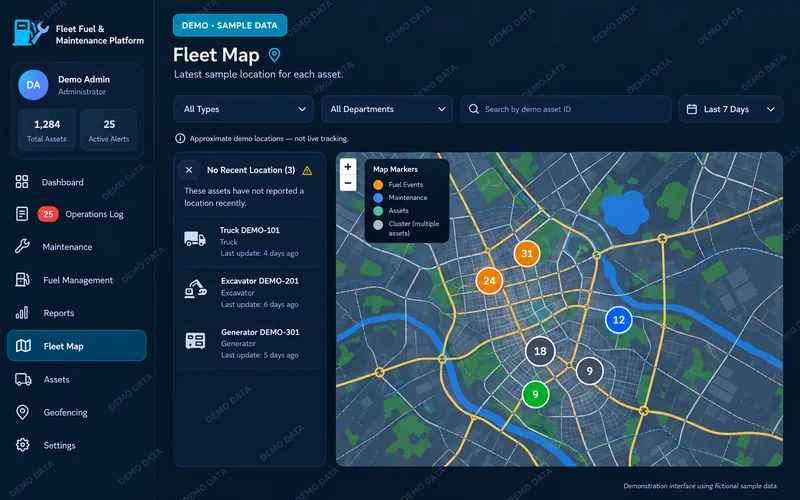This screenshot has height=500, width=800.
Task: Click the Settings gear icon
Action: pos(22,445)
